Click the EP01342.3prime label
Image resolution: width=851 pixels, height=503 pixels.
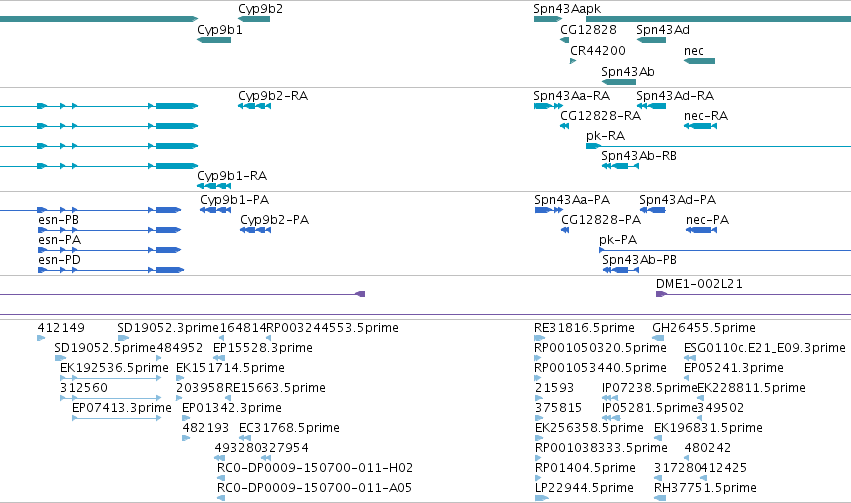[x=232, y=408]
